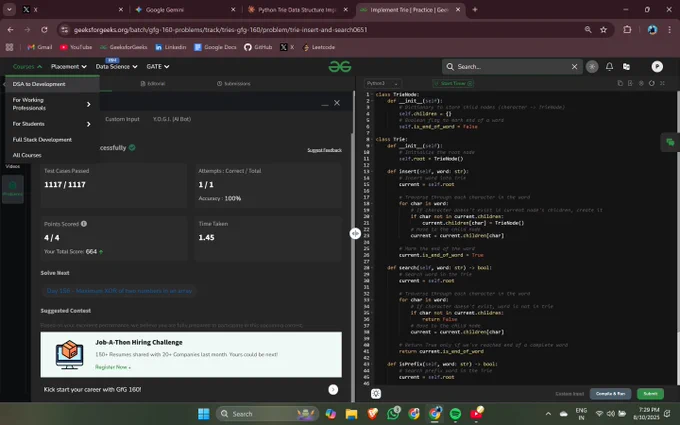Click the reset code icon above editor
The width and height of the screenshot is (680, 425).
coord(651,83)
